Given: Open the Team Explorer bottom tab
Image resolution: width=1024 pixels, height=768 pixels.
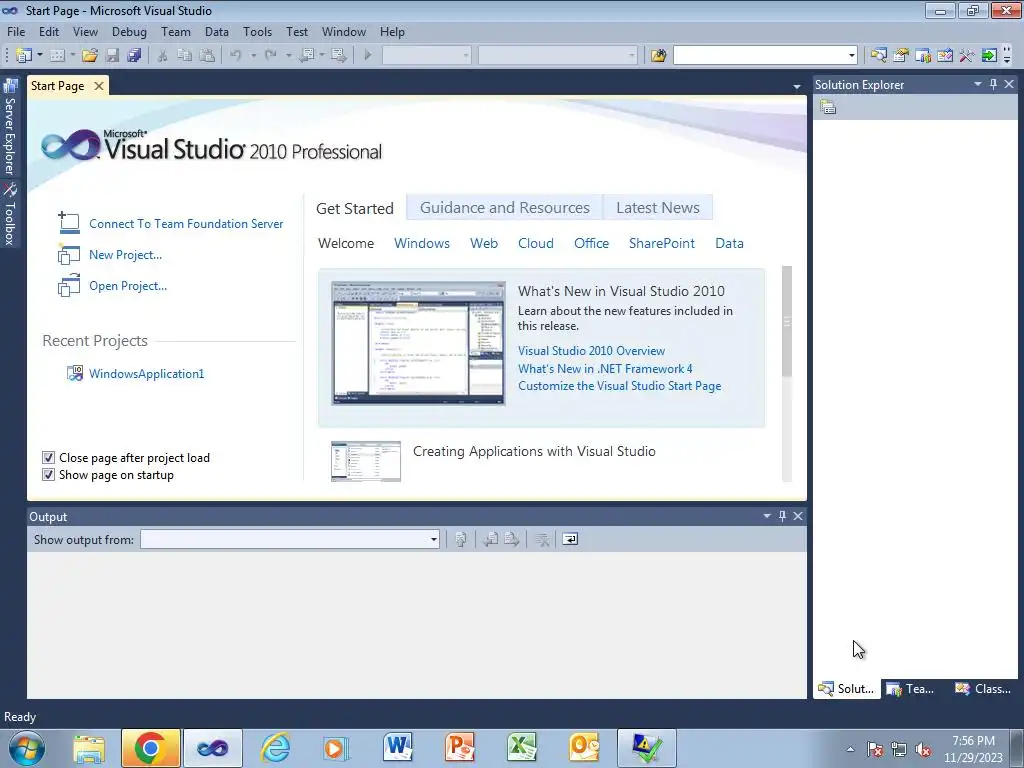Looking at the screenshot, I should [911, 688].
